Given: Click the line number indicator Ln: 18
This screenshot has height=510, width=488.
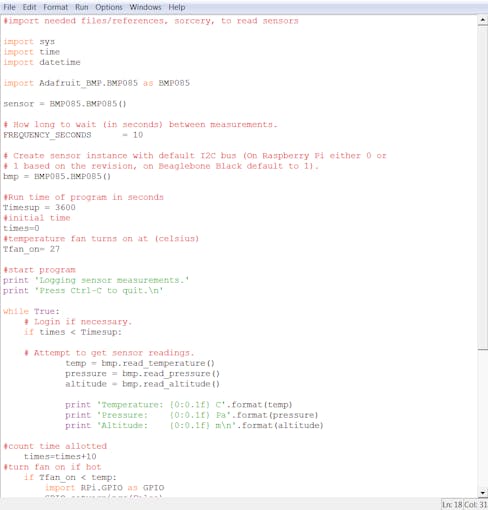Looking at the screenshot, I should coord(452,505).
